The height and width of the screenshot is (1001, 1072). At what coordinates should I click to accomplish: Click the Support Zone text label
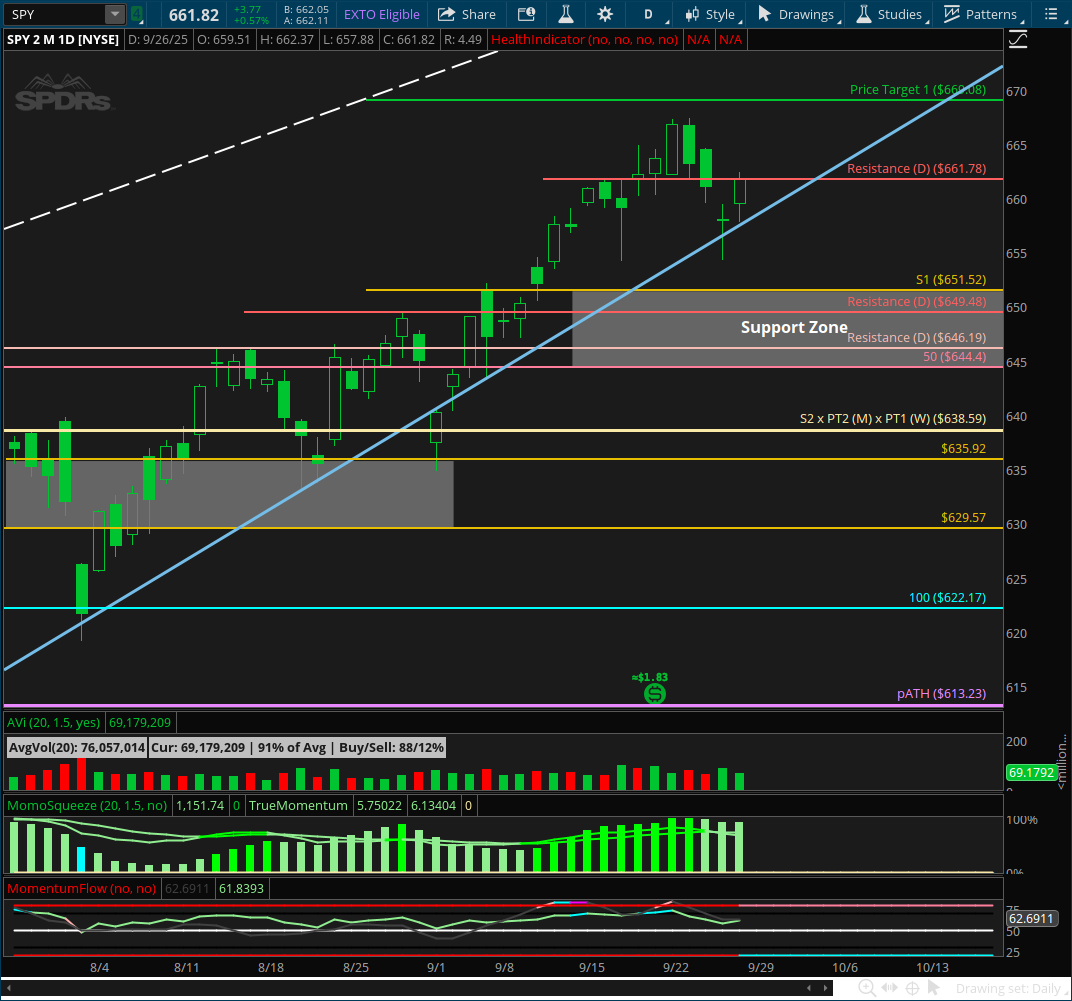(x=794, y=328)
